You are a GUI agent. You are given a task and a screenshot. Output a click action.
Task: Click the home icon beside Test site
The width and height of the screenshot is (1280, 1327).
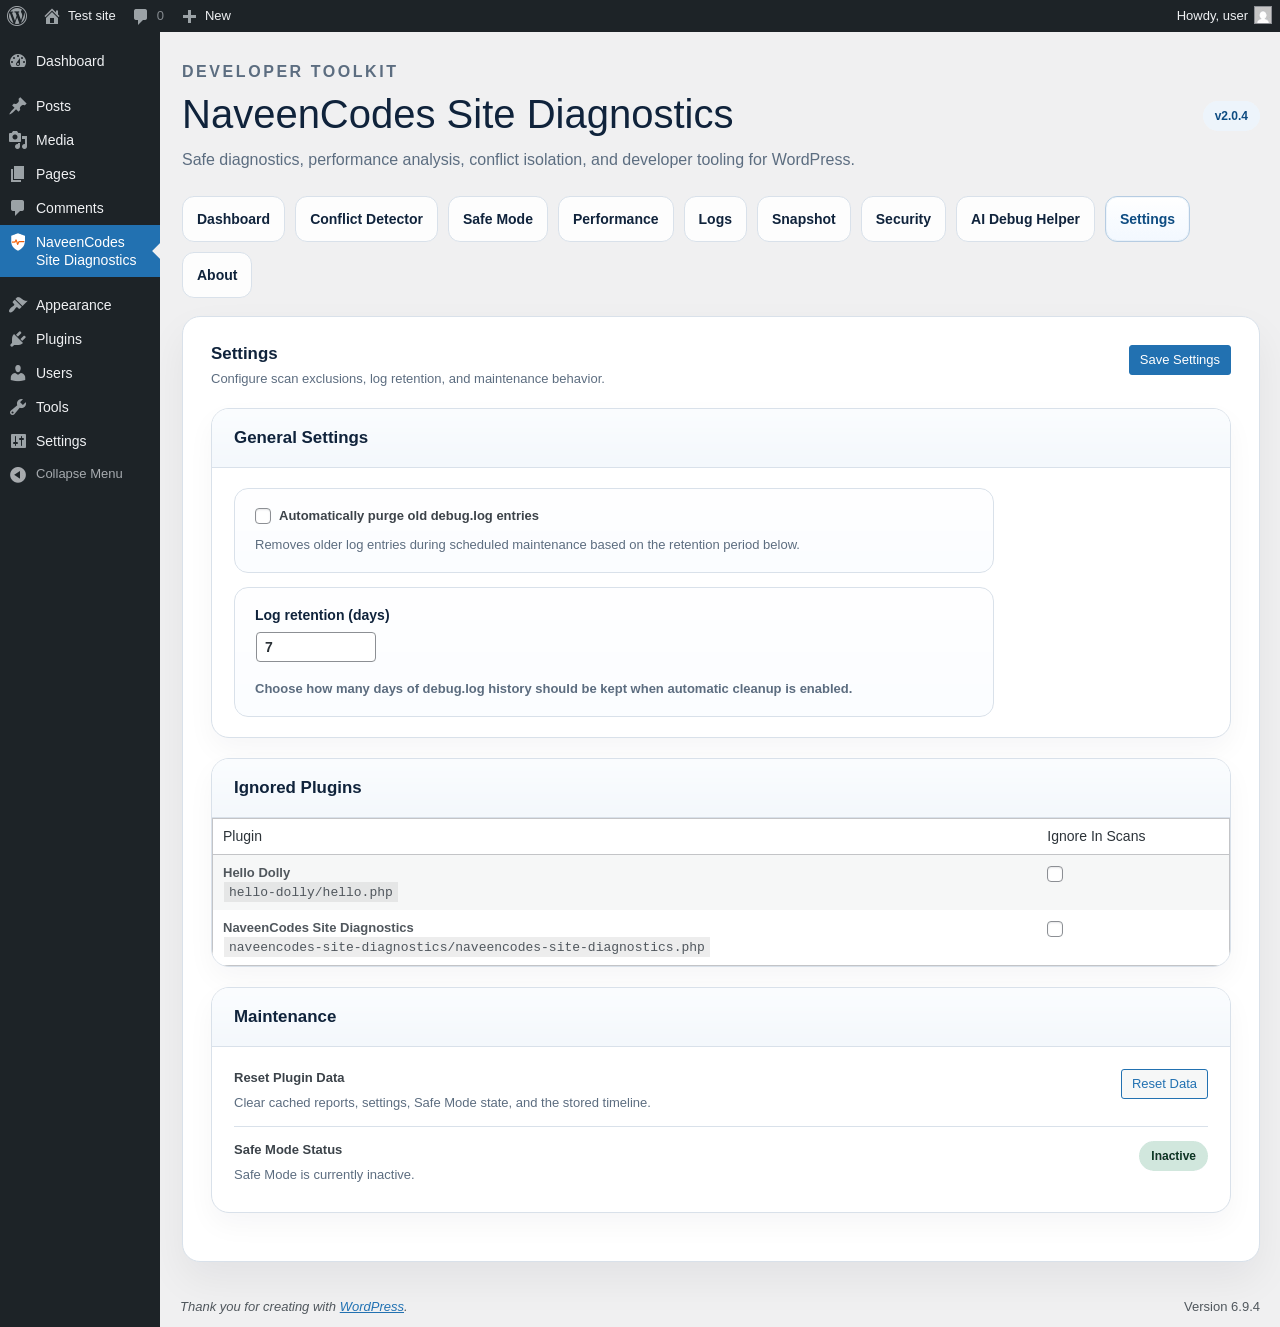(52, 16)
